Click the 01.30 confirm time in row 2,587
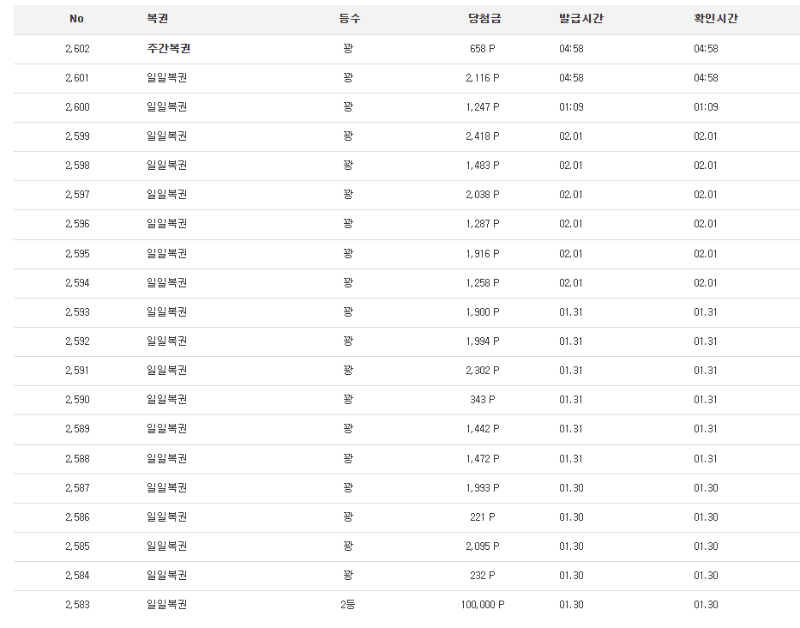This screenshot has height=628, width=800. (x=706, y=488)
